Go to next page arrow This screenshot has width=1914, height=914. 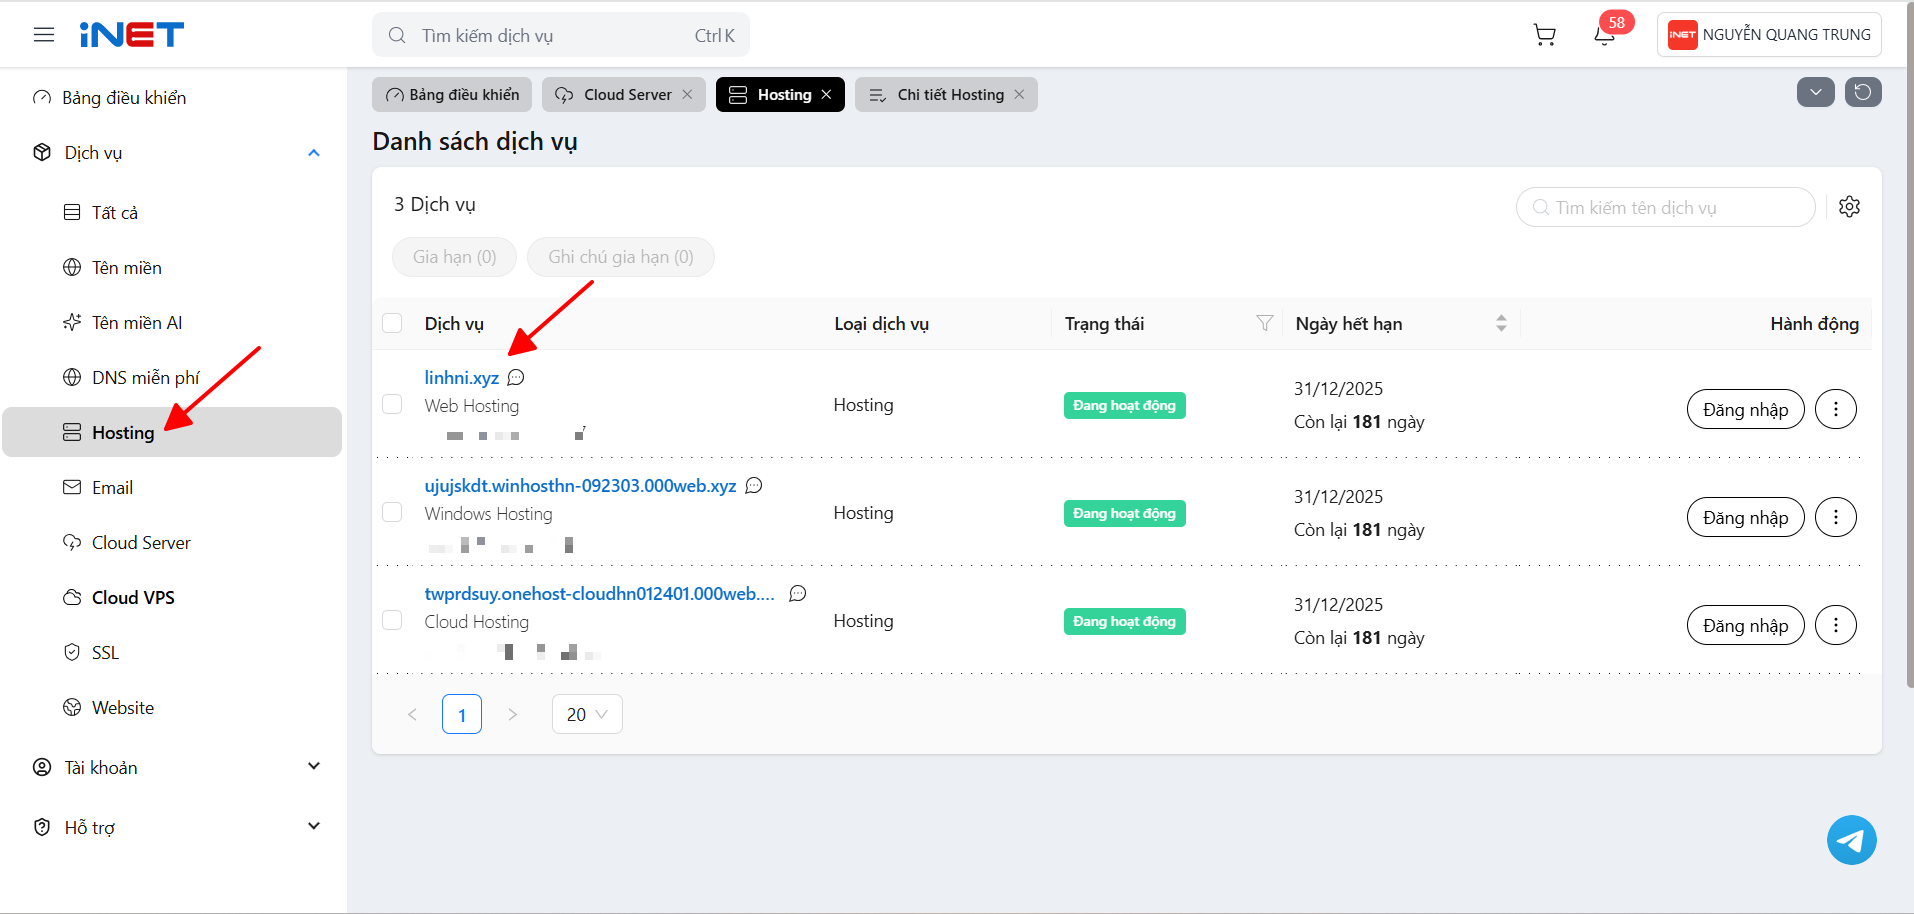pyautogui.click(x=512, y=714)
